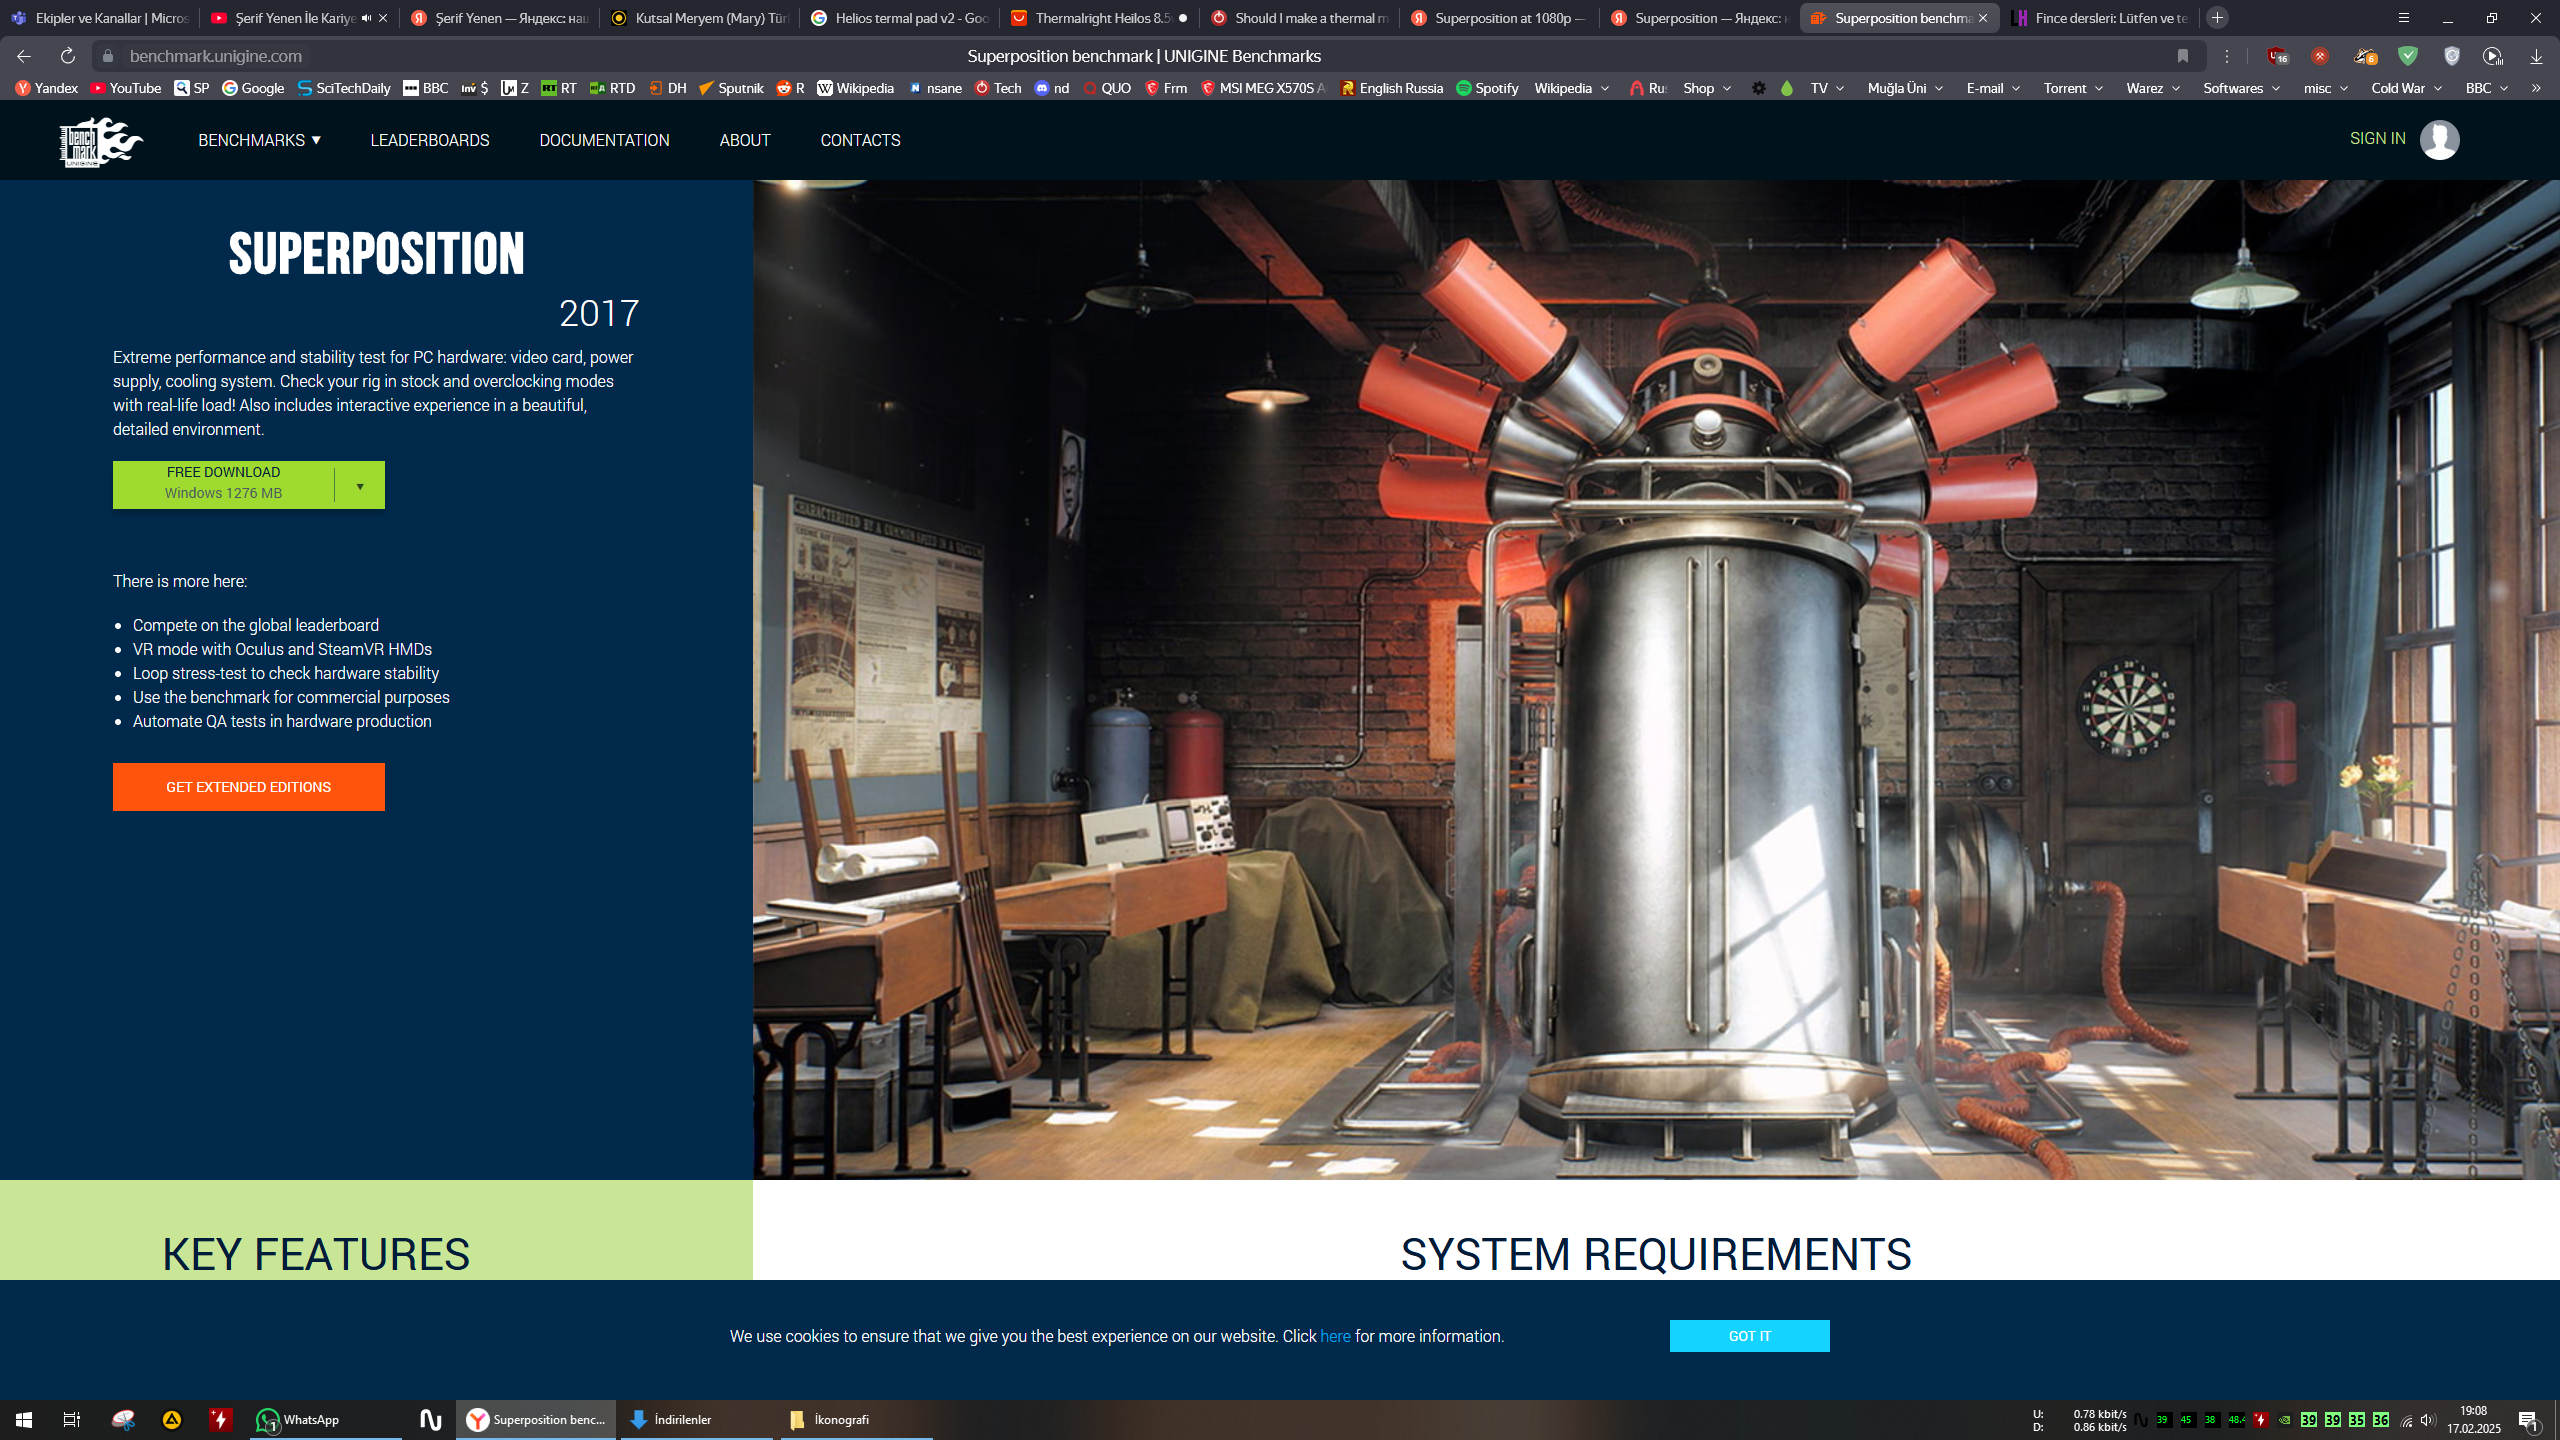Image resolution: width=2560 pixels, height=1440 pixels.
Task: Click 'Compete on the global leaderboard' text
Action: 256,625
